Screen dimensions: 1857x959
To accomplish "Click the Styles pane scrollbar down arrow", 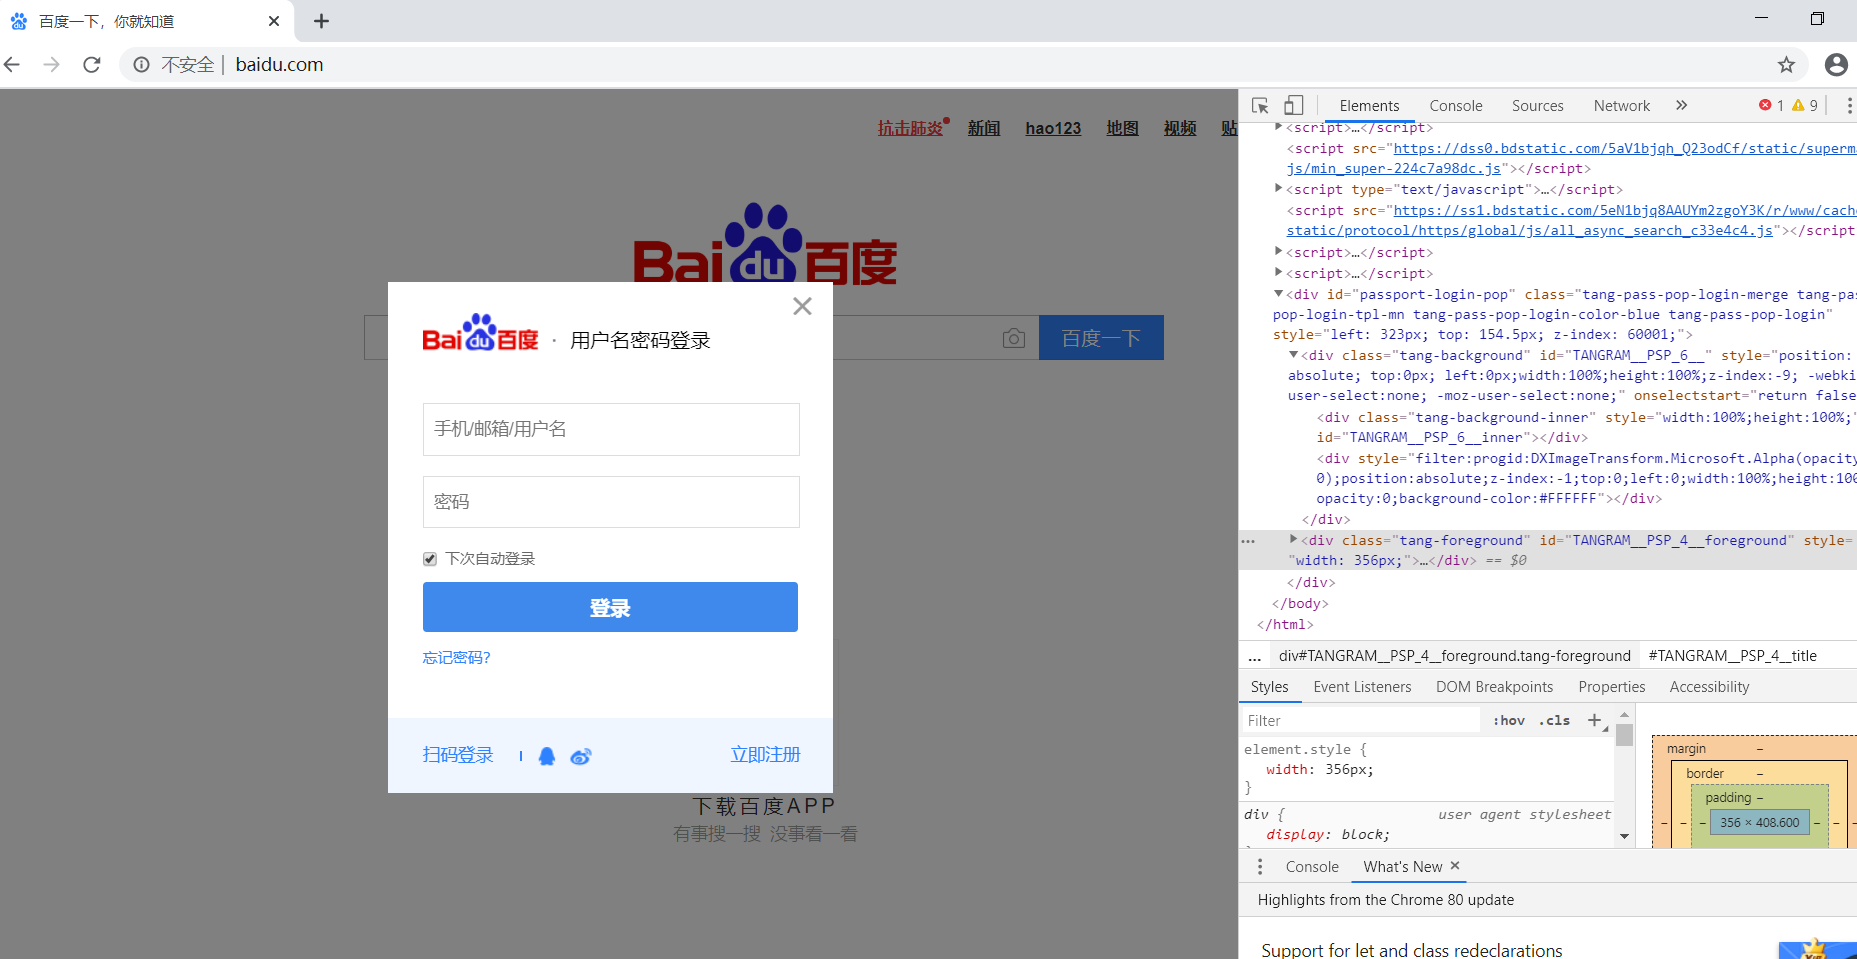I will coord(1625,836).
